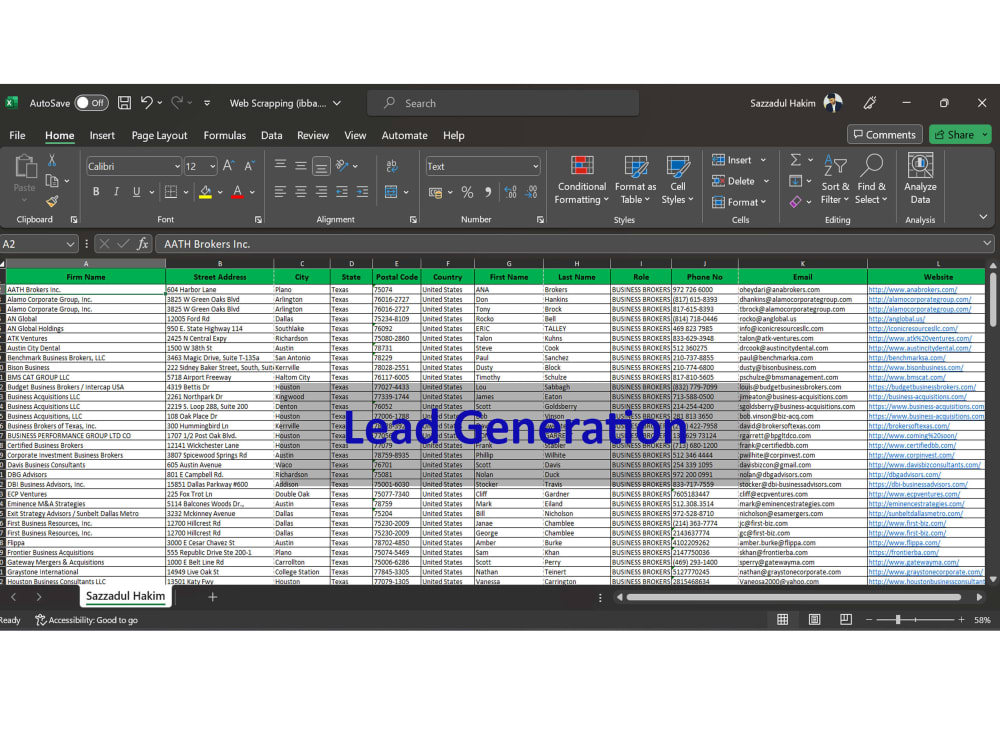Click the zoom slider handle
The height and width of the screenshot is (750, 1000).
point(897,620)
